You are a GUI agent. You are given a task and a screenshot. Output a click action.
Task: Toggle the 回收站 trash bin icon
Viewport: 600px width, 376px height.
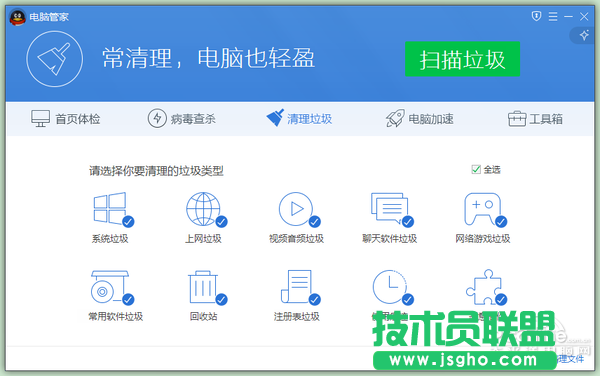tap(207, 288)
